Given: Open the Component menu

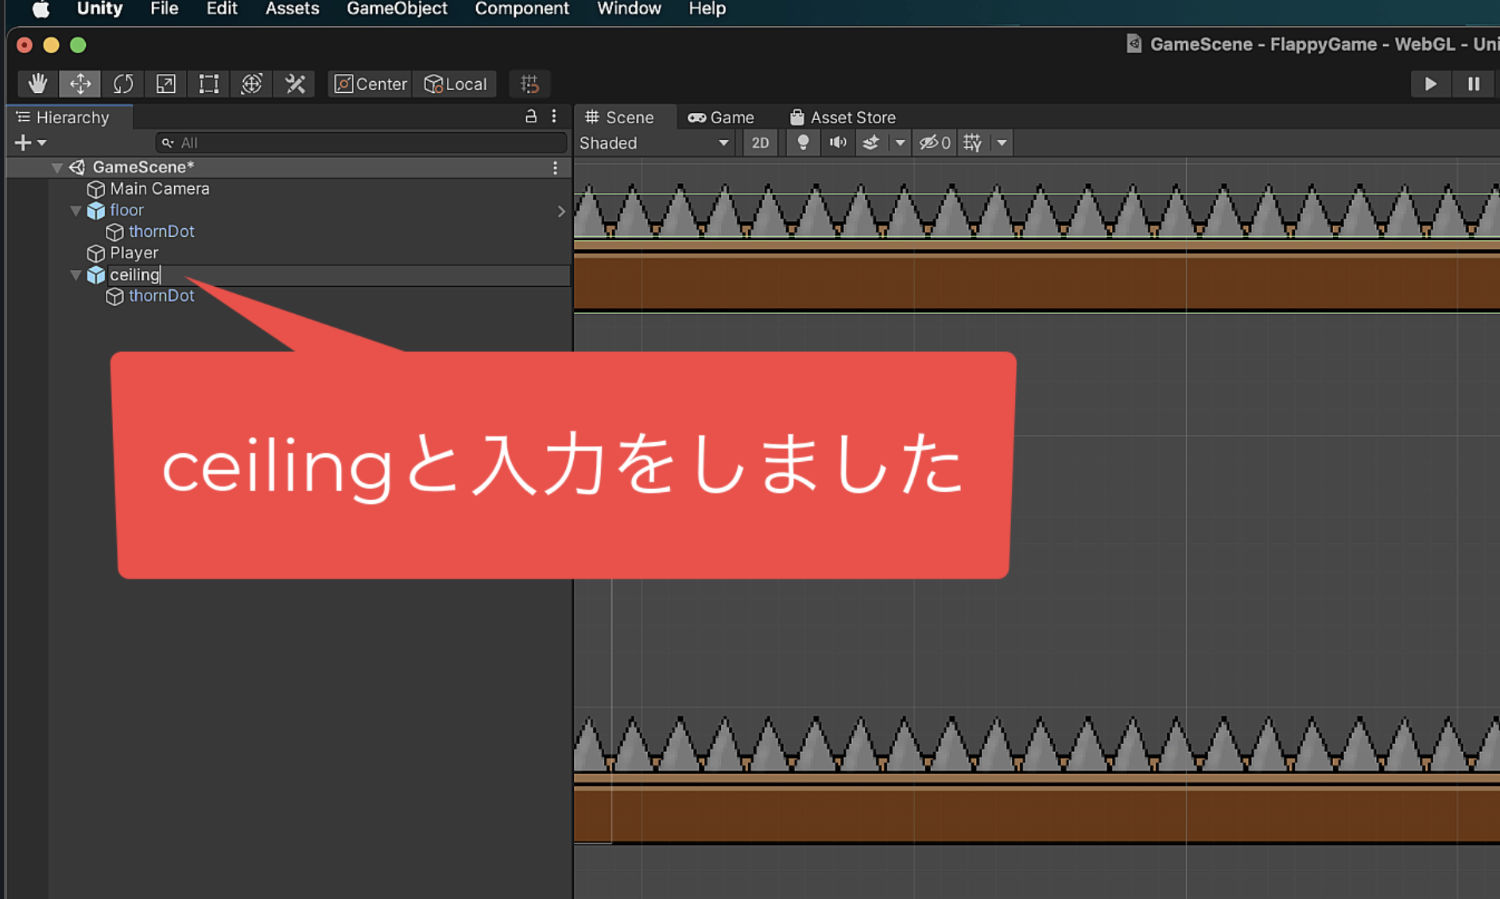Looking at the screenshot, I should (522, 9).
